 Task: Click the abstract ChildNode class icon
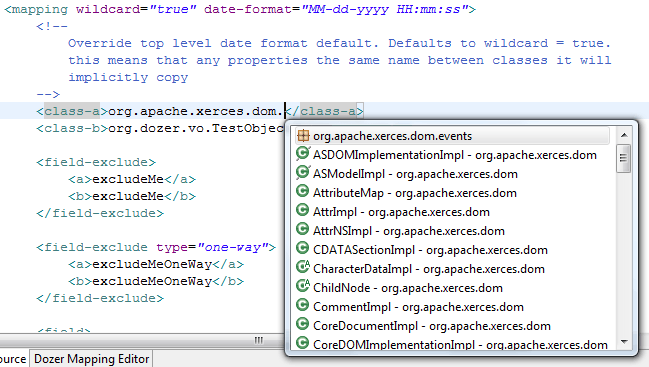[x=303, y=286]
